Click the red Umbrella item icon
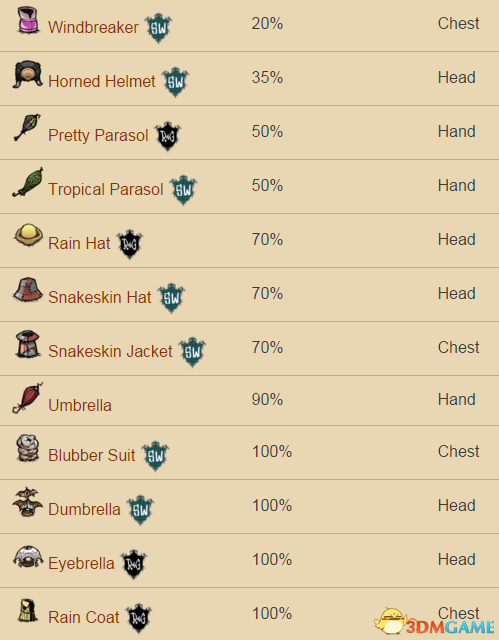Screen dimensions: 499x640 point(27,398)
